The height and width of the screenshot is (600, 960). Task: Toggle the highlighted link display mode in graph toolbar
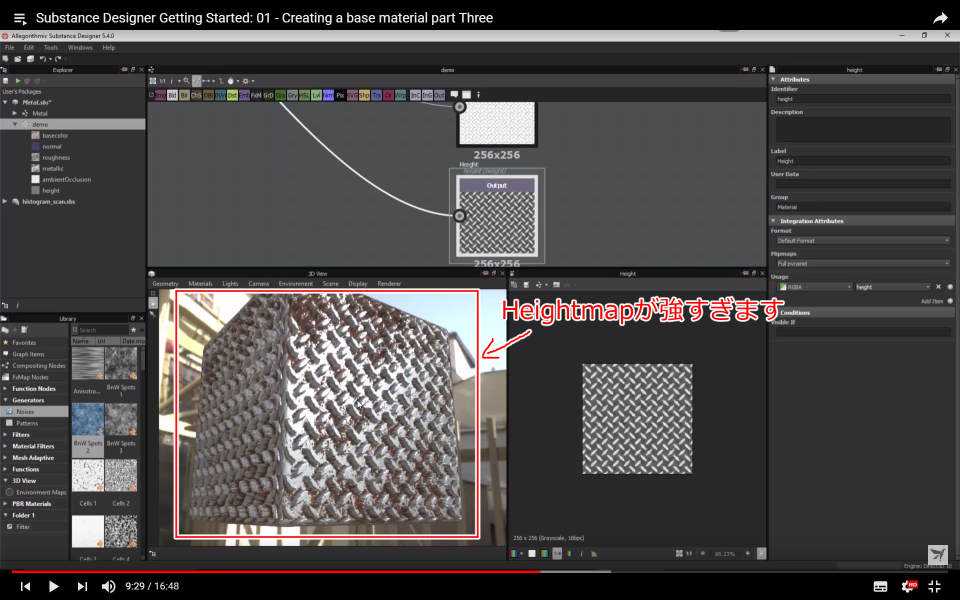(196, 81)
